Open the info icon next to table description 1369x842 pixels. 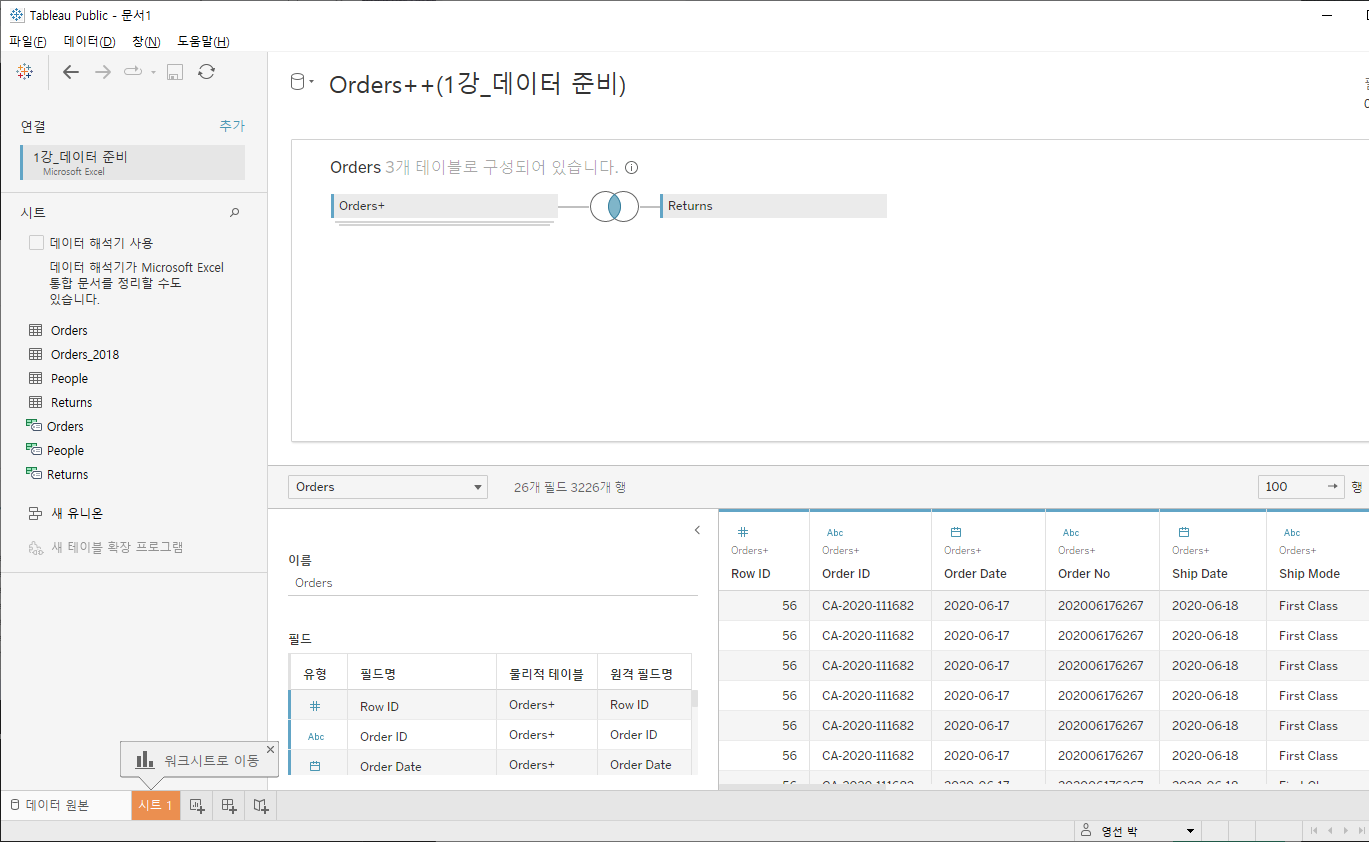coord(632,168)
